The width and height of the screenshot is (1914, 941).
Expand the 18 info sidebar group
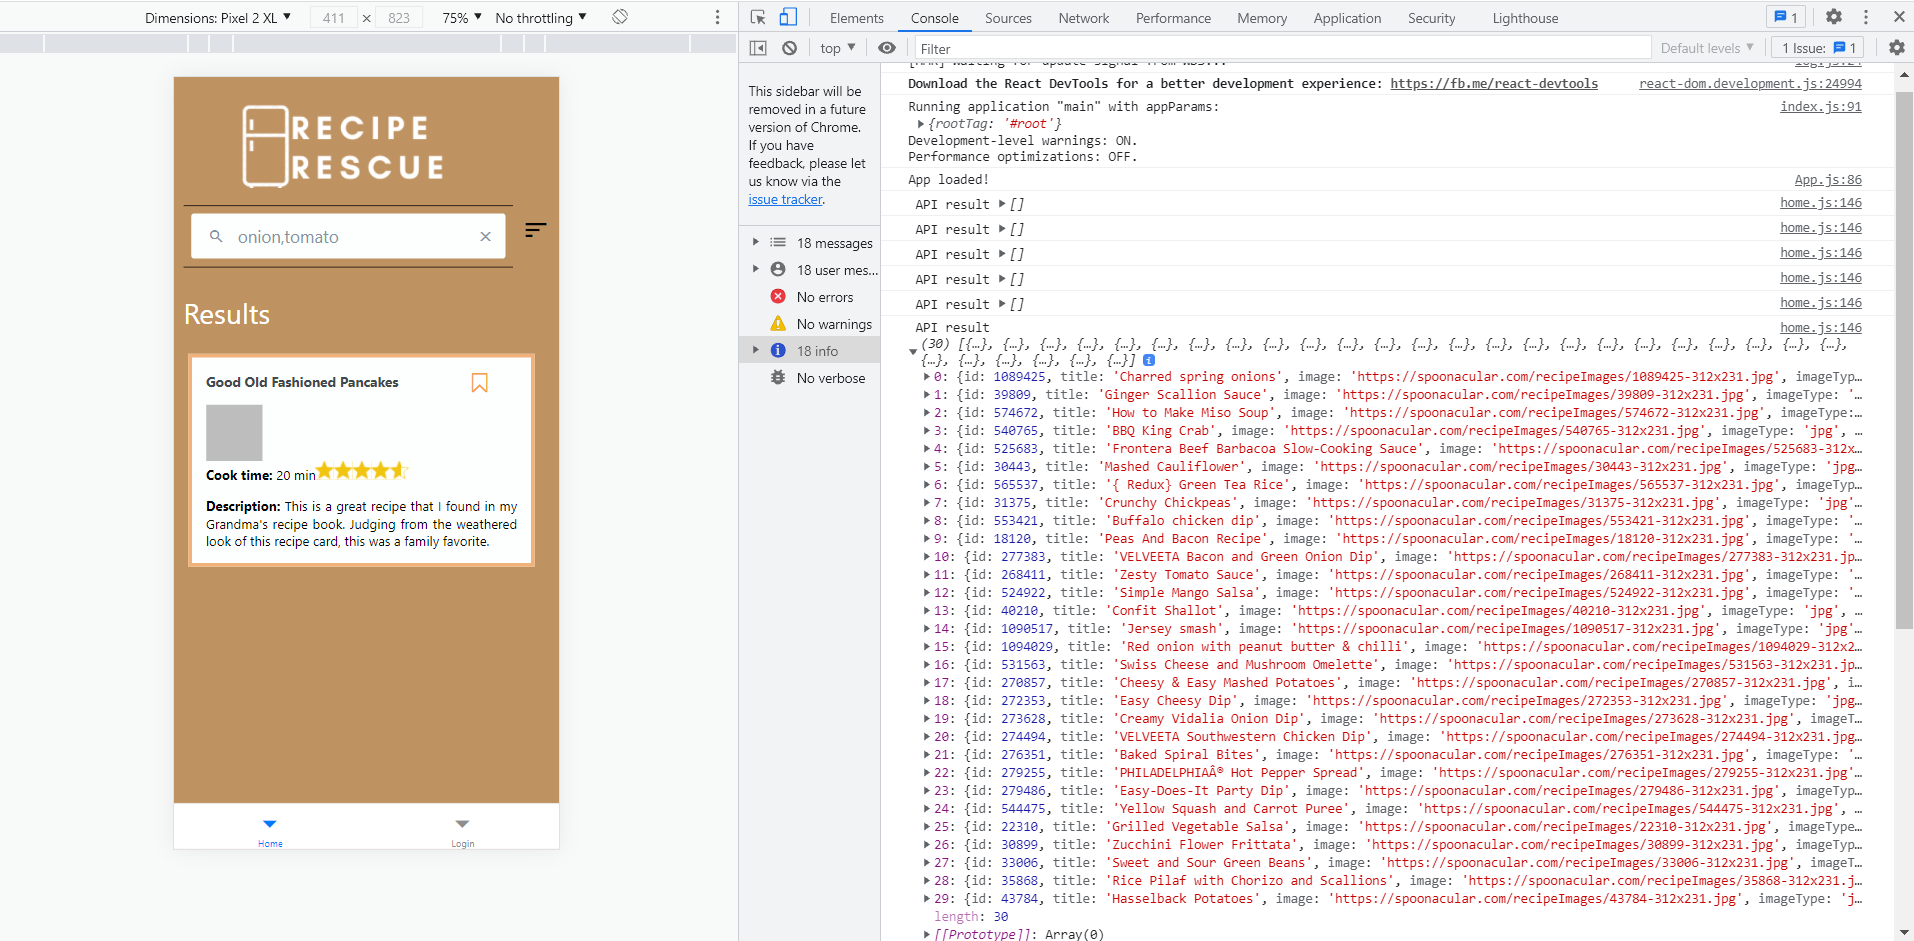(x=755, y=350)
